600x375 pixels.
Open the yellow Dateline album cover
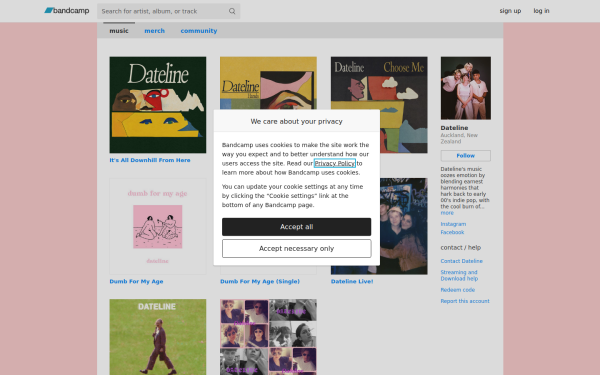(x=268, y=83)
